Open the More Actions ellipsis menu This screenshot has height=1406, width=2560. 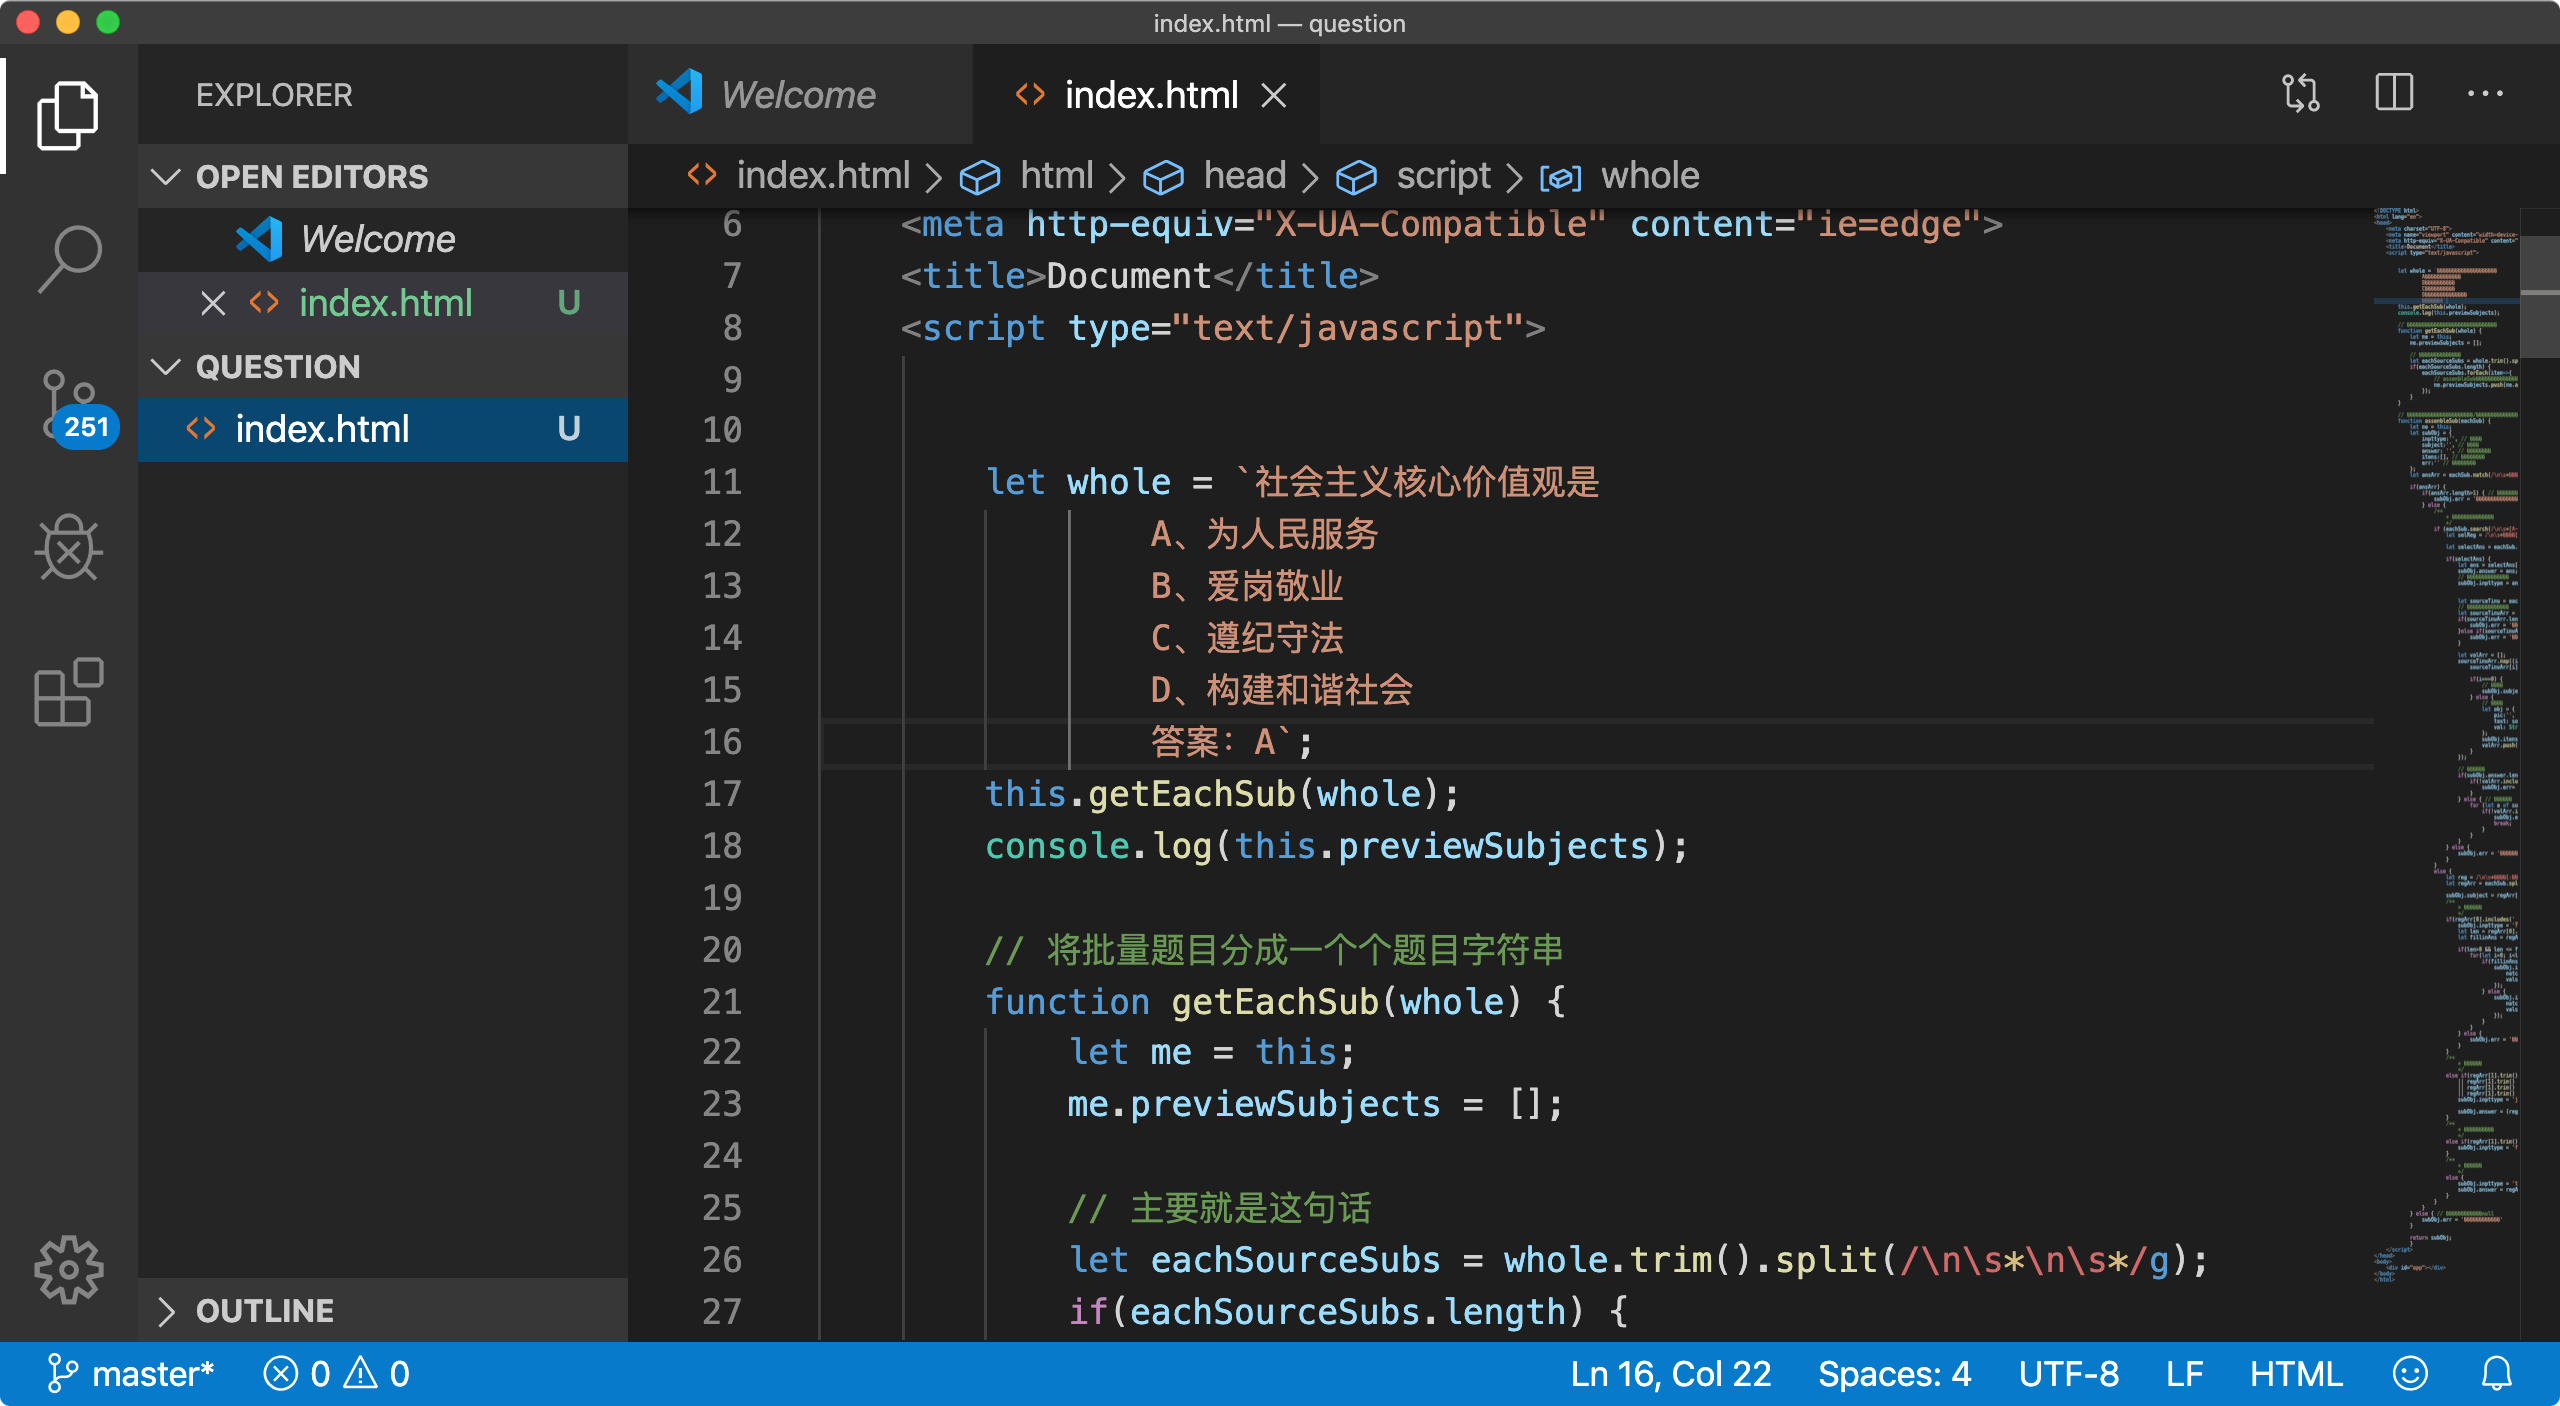pos(2485,94)
